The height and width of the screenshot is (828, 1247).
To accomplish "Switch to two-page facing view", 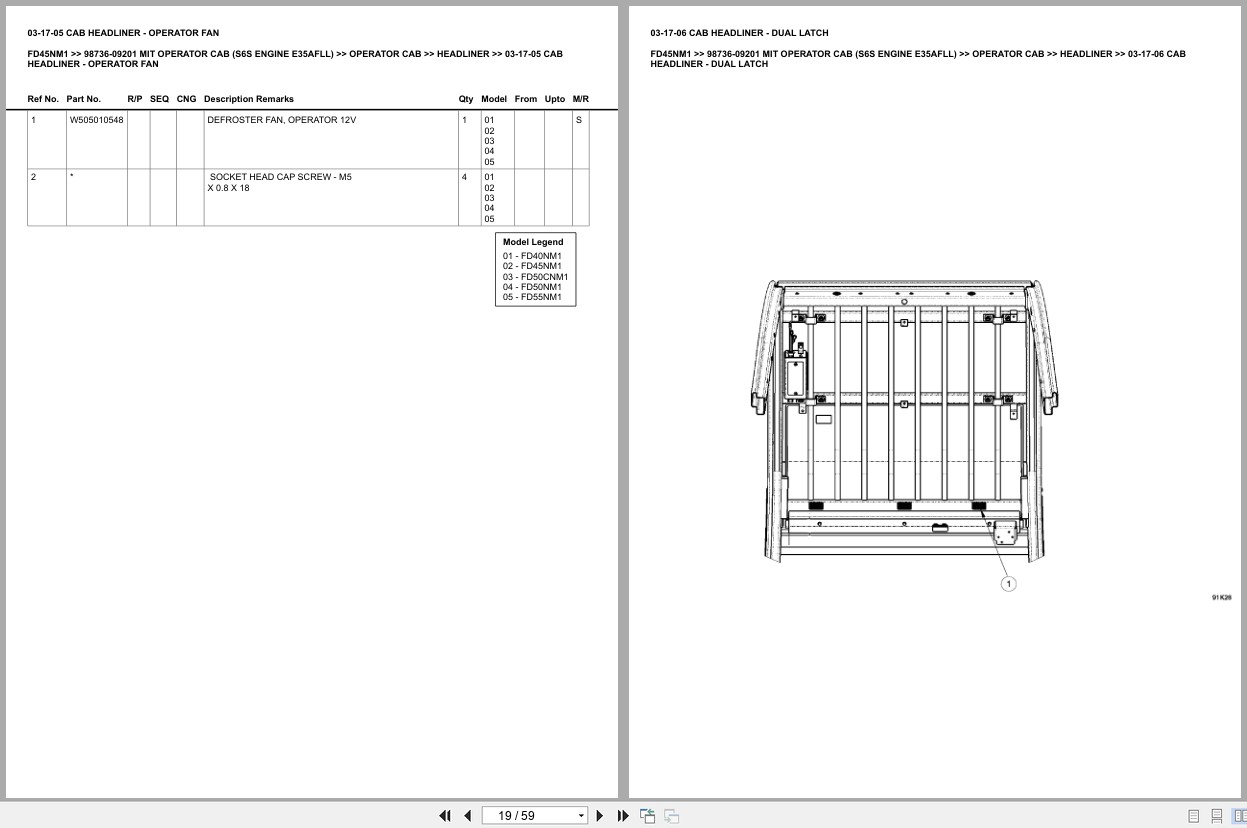I will coord(1240,816).
